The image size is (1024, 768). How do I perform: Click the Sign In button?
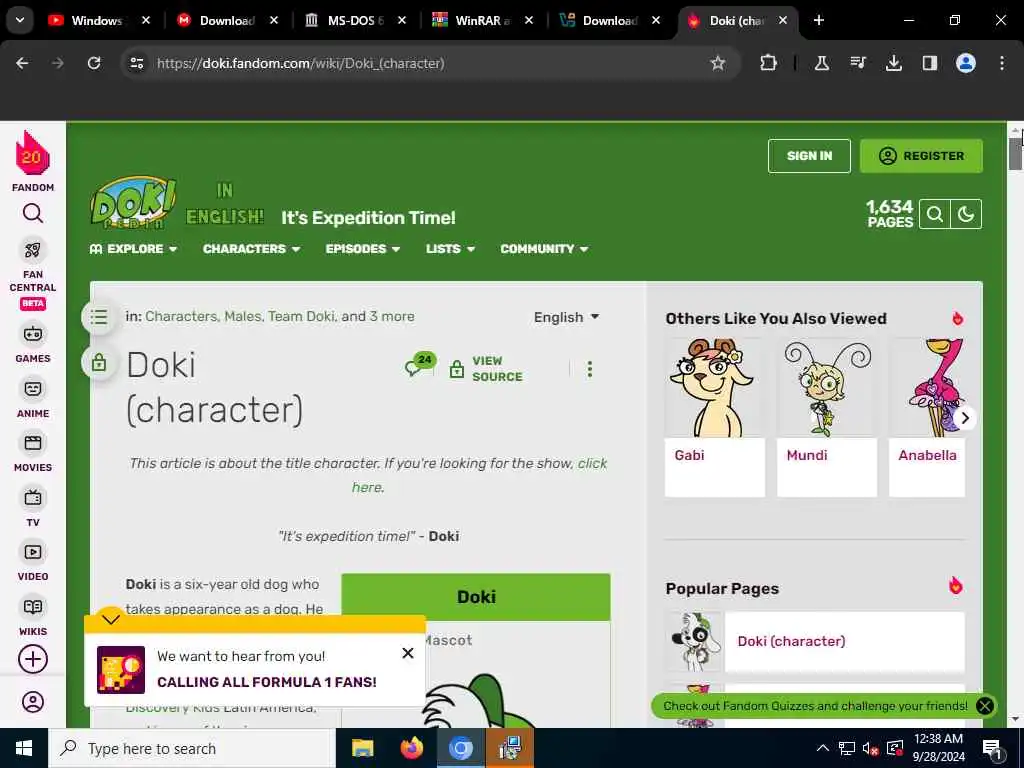point(809,156)
